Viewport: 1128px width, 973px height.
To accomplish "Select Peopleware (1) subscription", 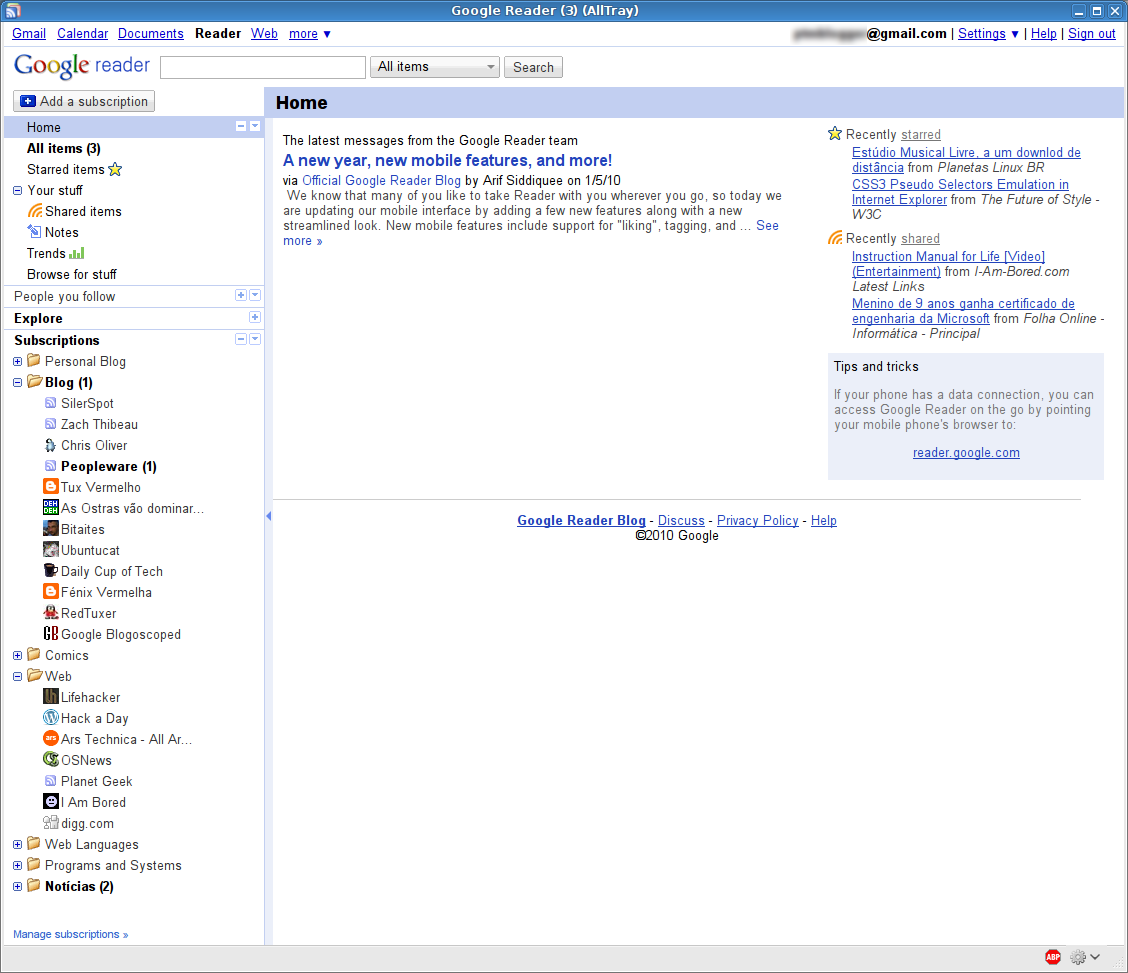I will tap(109, 467).
